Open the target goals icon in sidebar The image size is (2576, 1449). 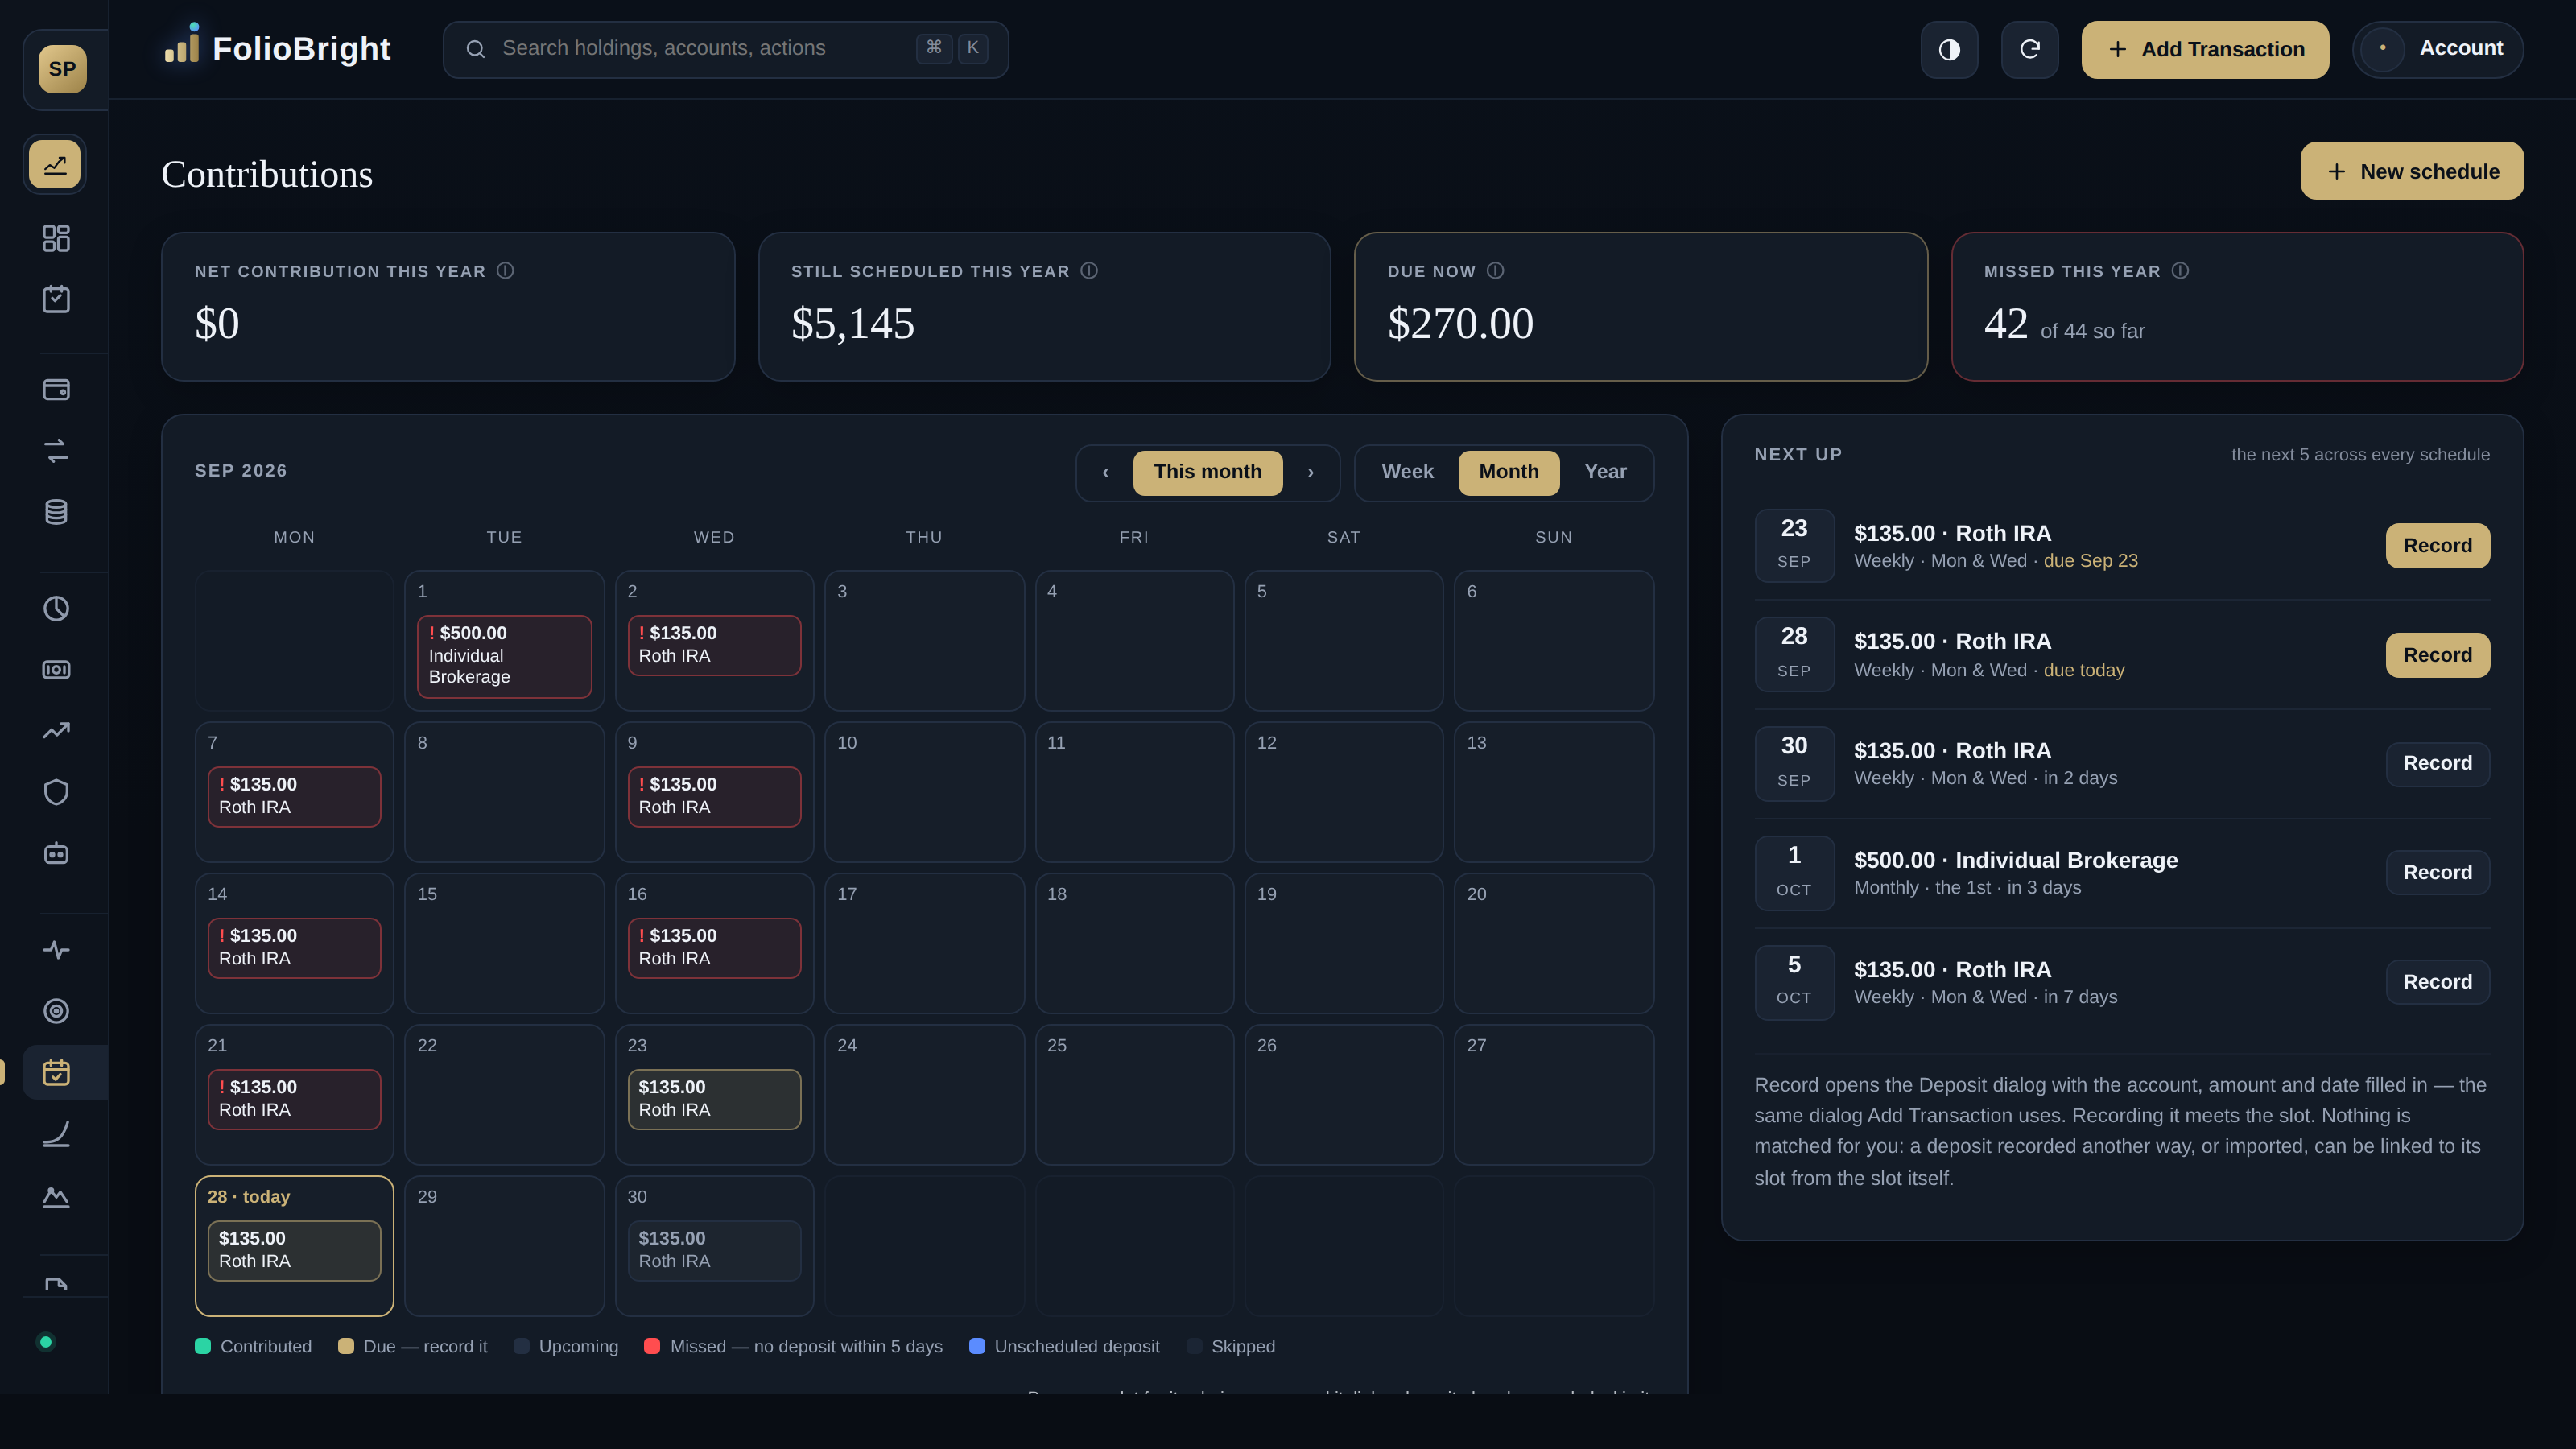[56, 1011]
